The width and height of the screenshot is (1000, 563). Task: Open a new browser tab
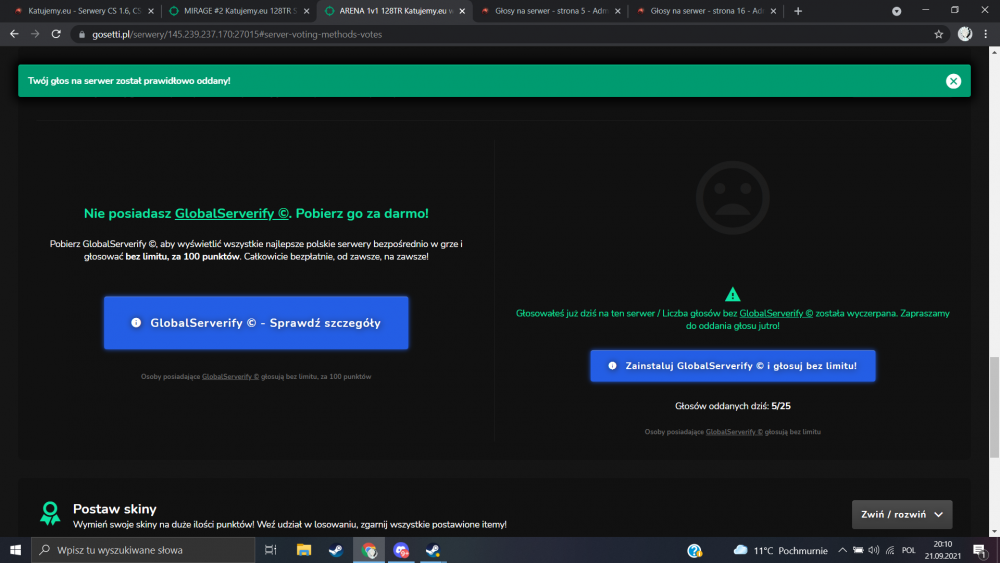click(x=798, y=11)
